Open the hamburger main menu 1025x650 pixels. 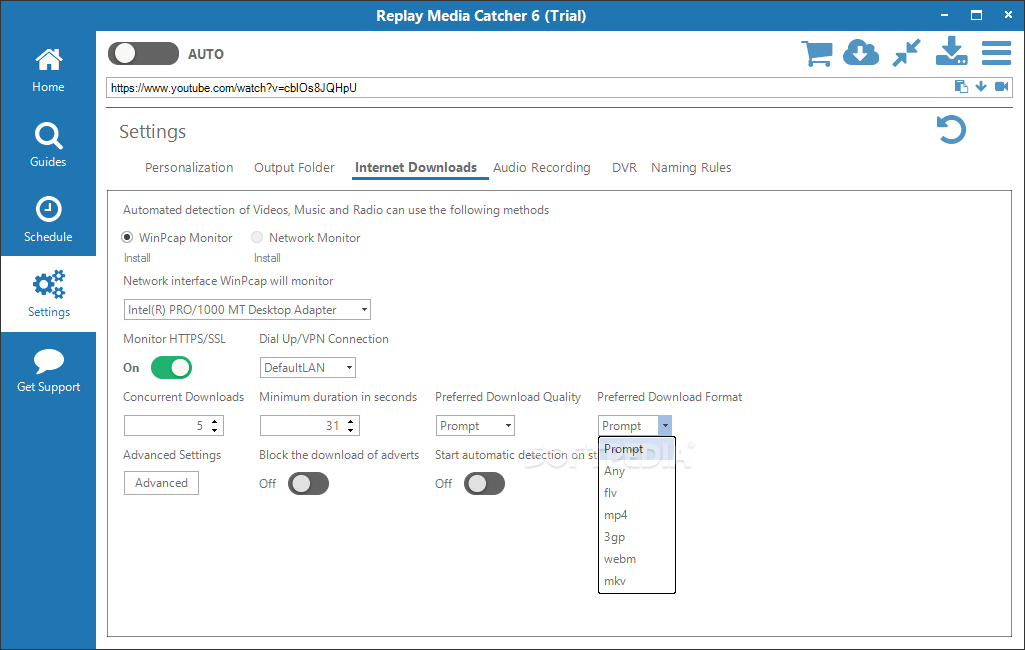tap(996, 53)
